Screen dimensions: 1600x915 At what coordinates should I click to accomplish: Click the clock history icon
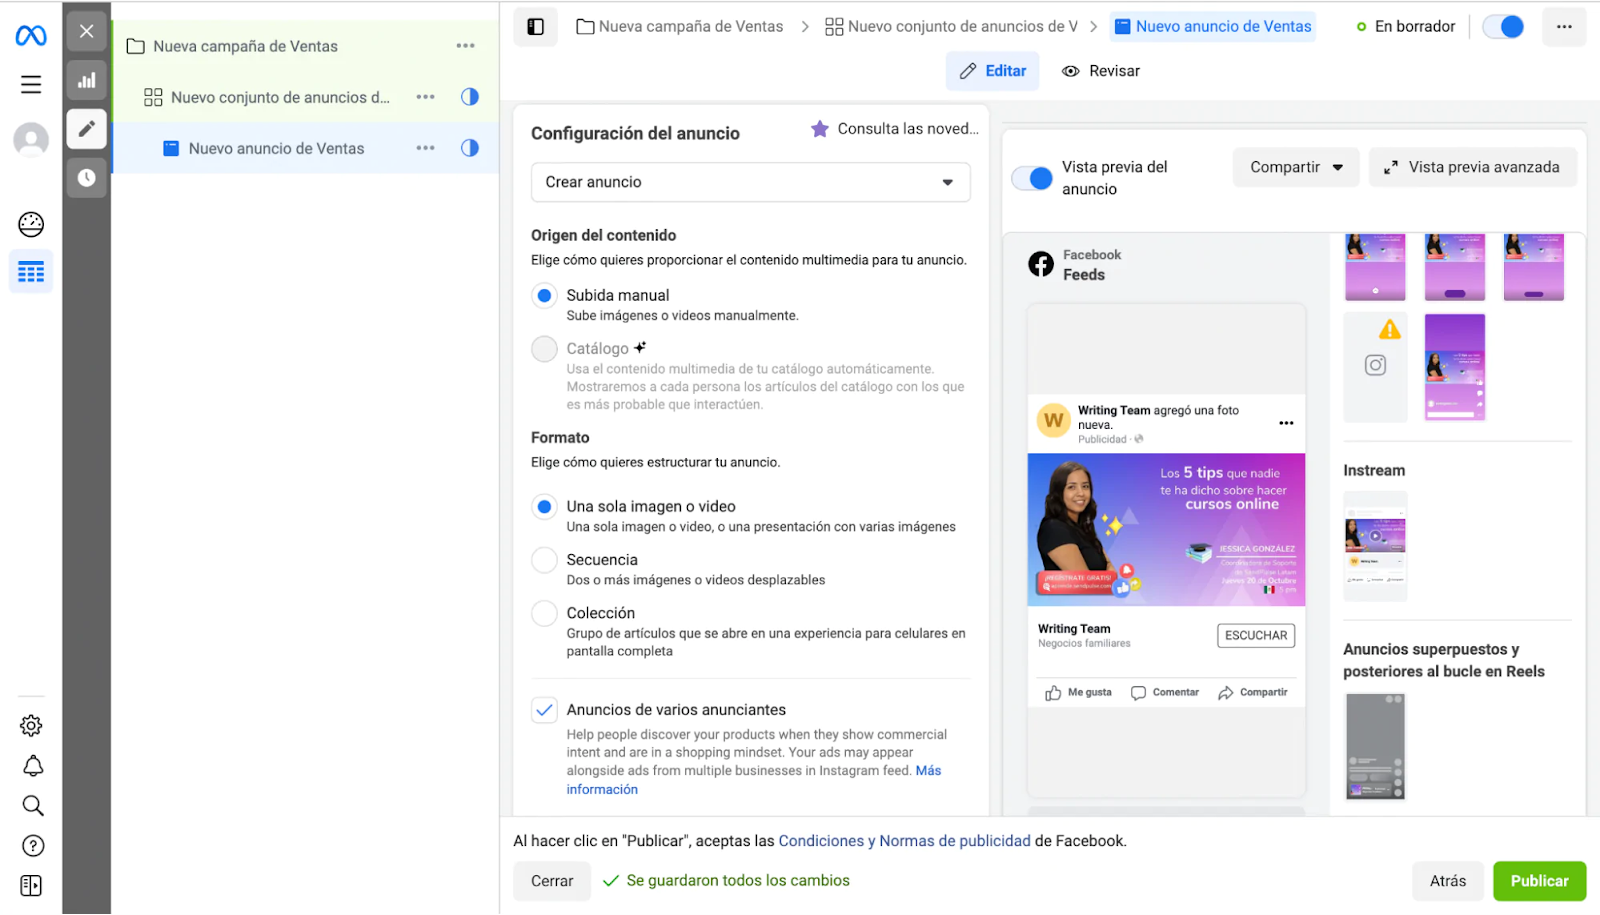point(87,178)
